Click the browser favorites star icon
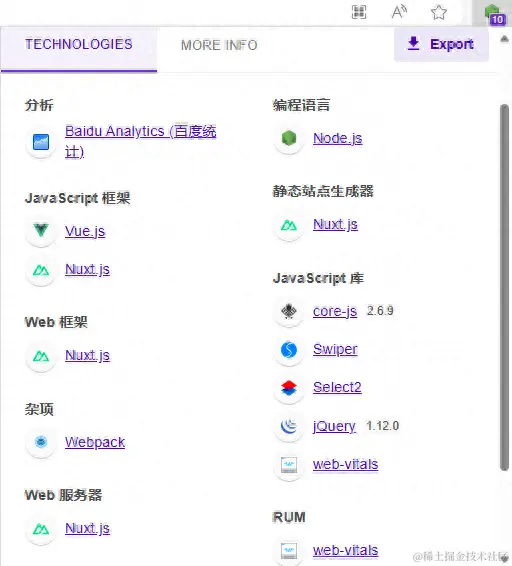This screenshot has width=512, height=566. pyautogui.click(x=439, y=12)
